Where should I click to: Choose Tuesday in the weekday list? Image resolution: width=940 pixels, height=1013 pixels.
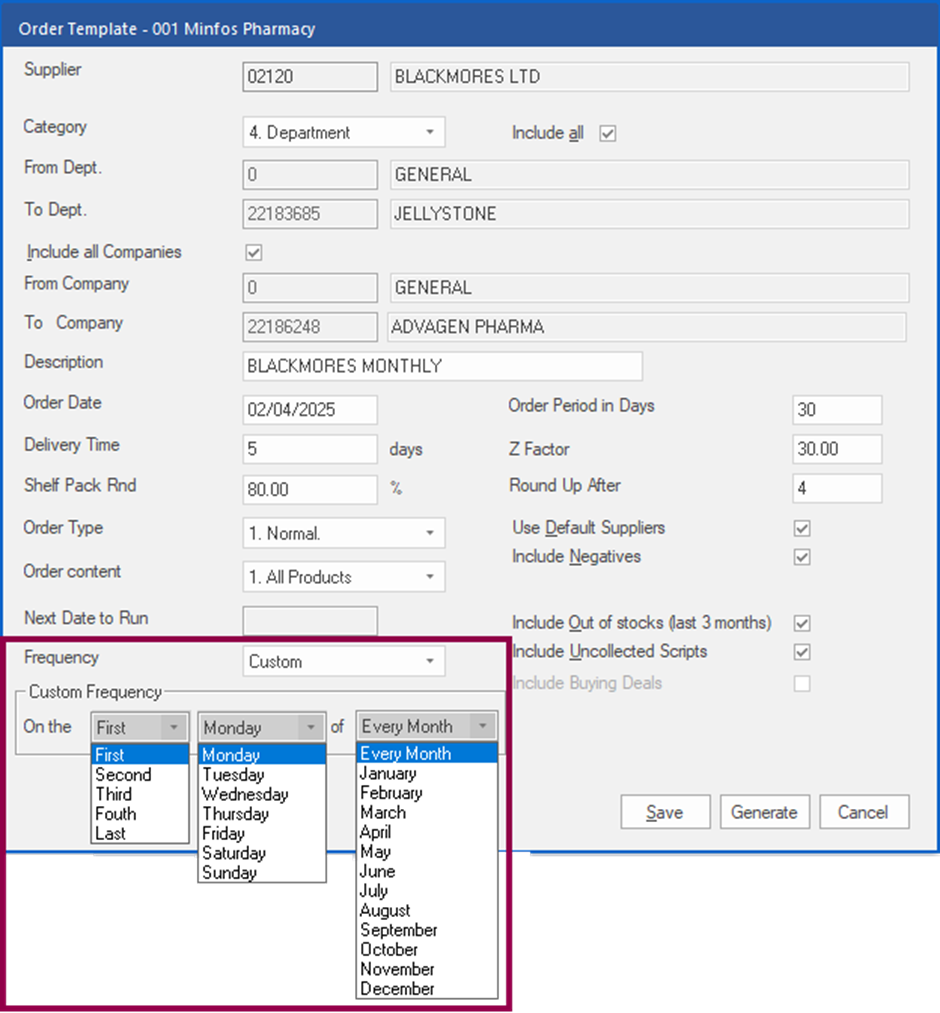click(x=262, y=775)
